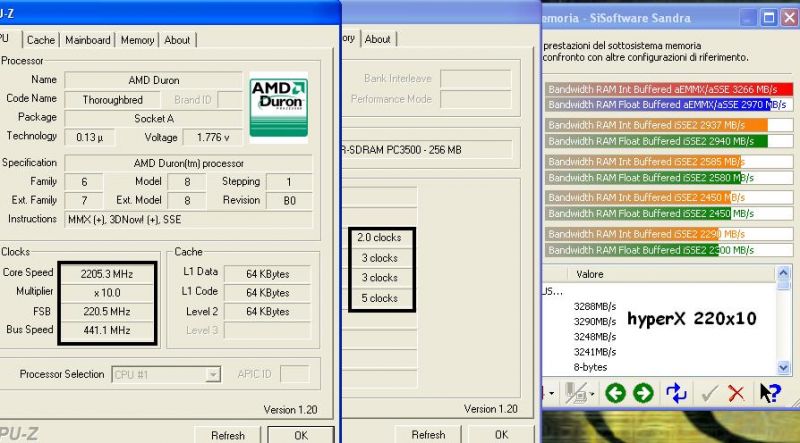Click the Multiplier value x 10.0
Viewport: 800px width, 443px height.
tap(106, 293)
